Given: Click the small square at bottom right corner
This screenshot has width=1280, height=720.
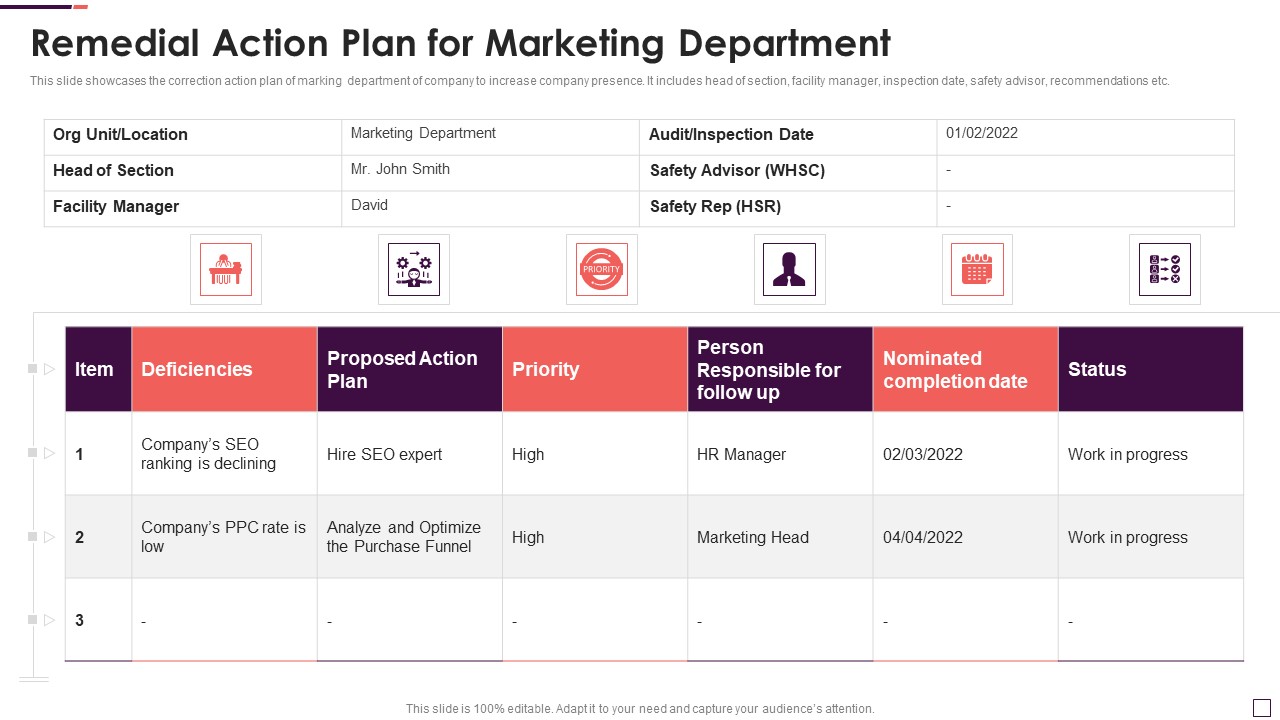Looking at the screenshot, I should pos(1262,708).
